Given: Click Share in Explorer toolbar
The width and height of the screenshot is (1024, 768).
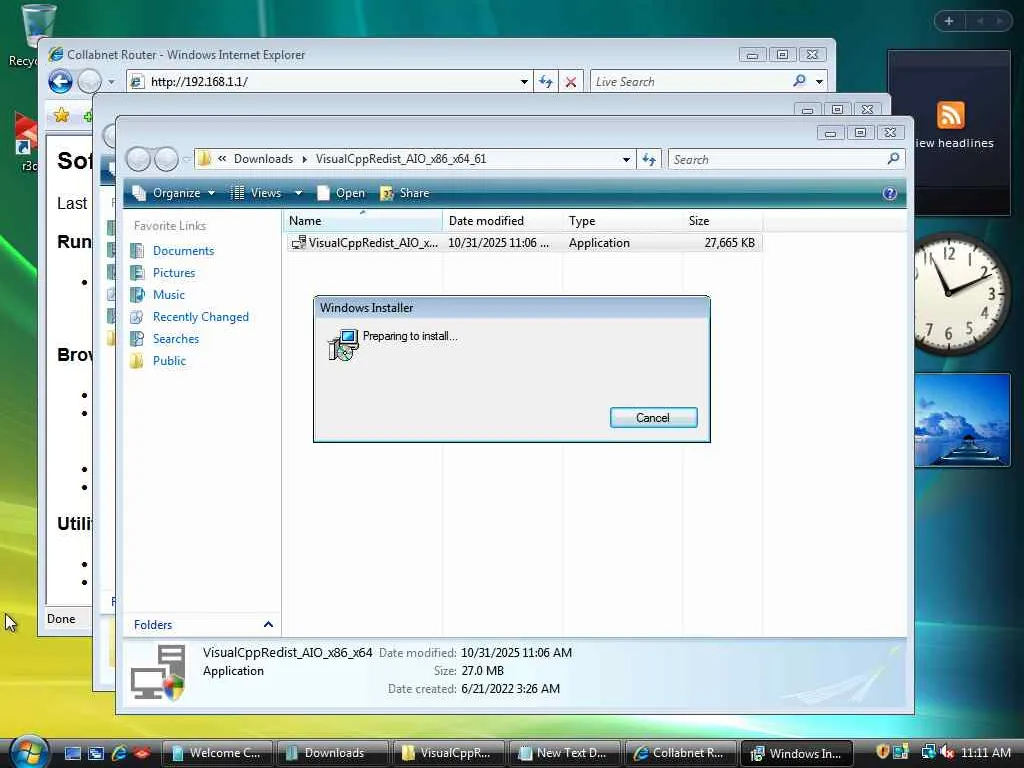Looking at the screenshot, I should click(405, 193).
